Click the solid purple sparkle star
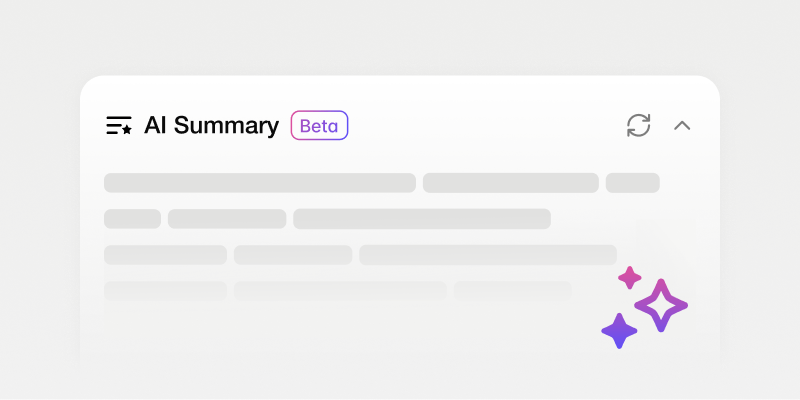Screen dimensions: 800x400 coord(619,331)
